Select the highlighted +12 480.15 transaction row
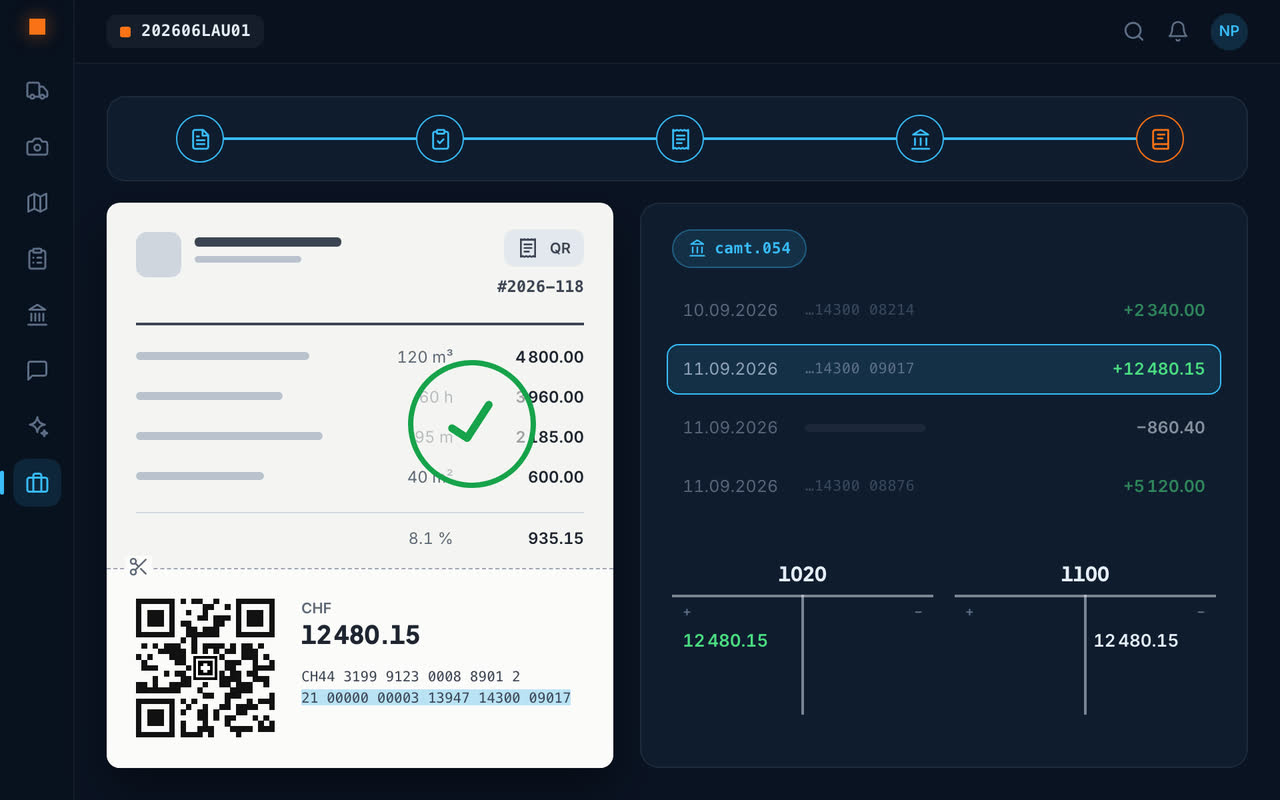 tap(944, 369)
